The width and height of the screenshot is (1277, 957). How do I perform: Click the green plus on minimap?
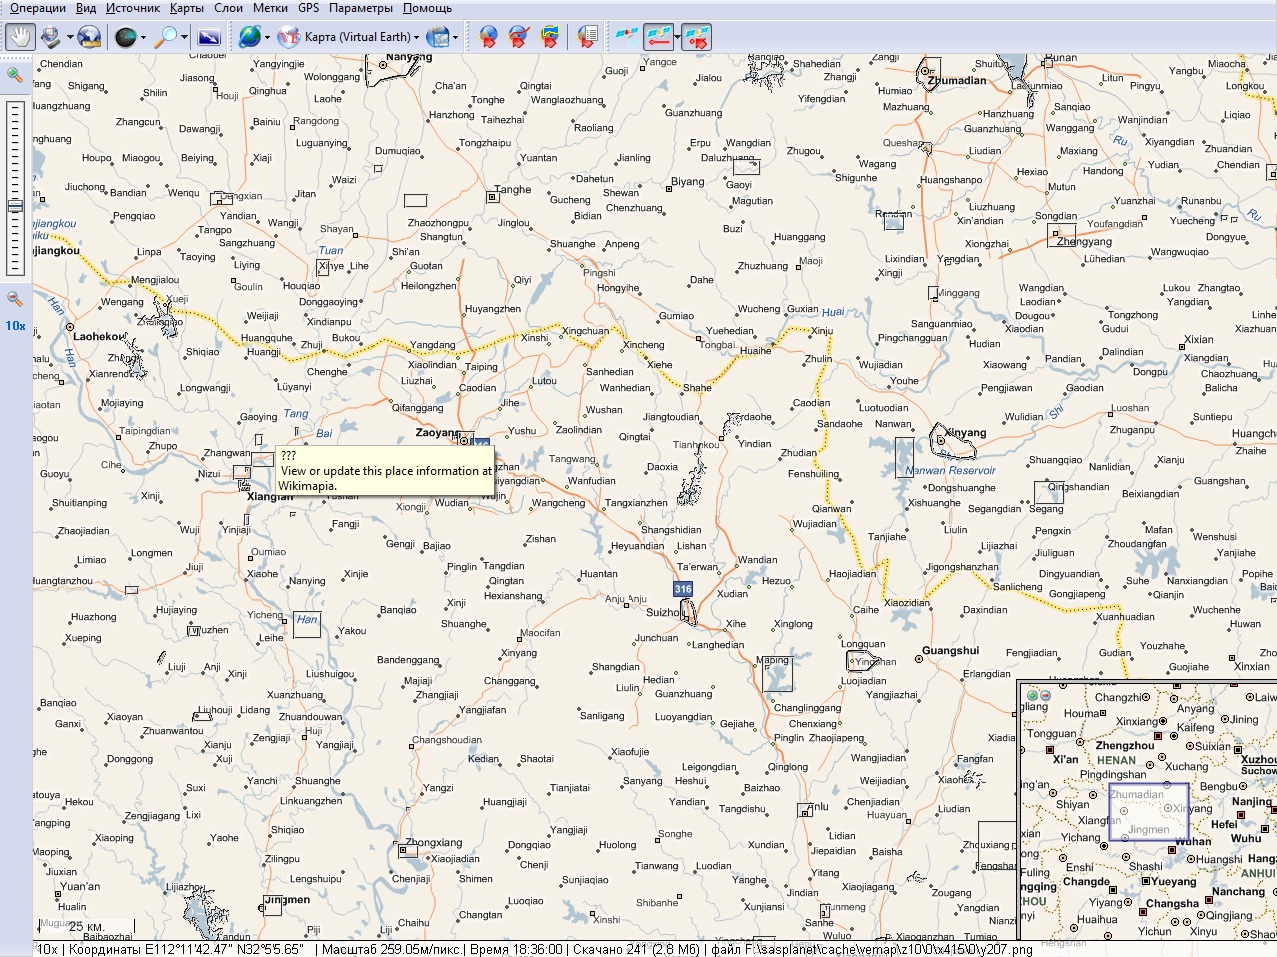click(x=1032, y=695)
